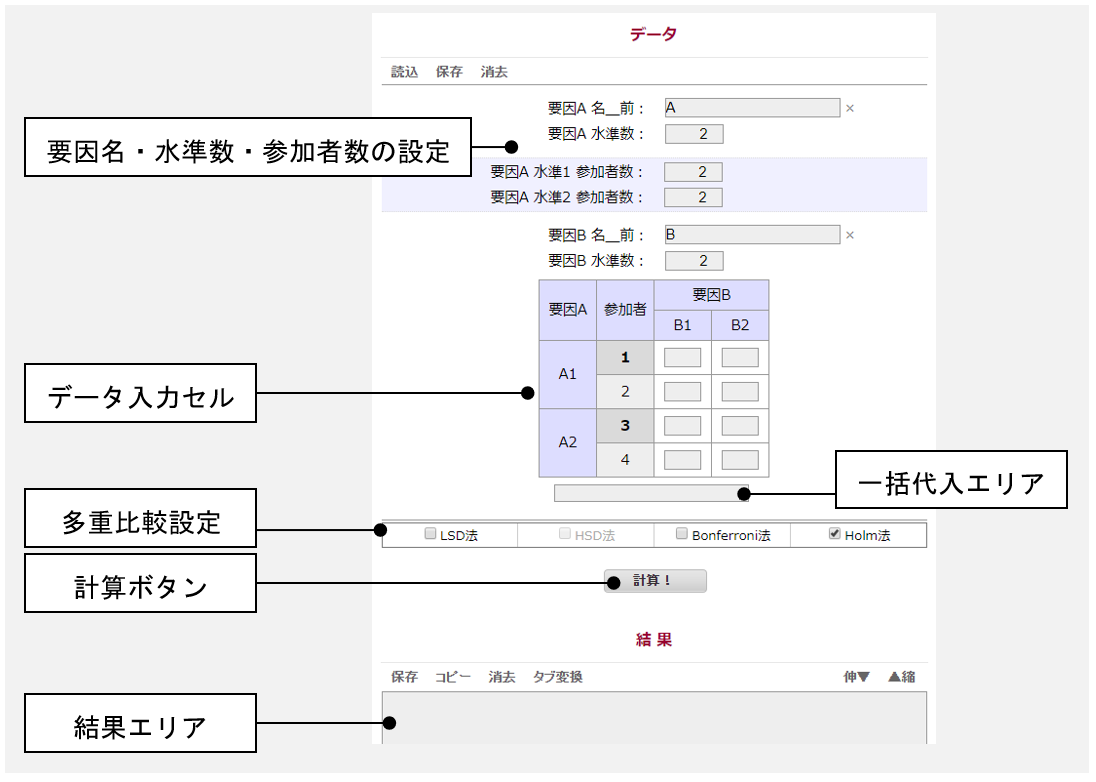1096x782 pixels.
Task: Click 保存 in the data section menu
Action: coord(449,72)
